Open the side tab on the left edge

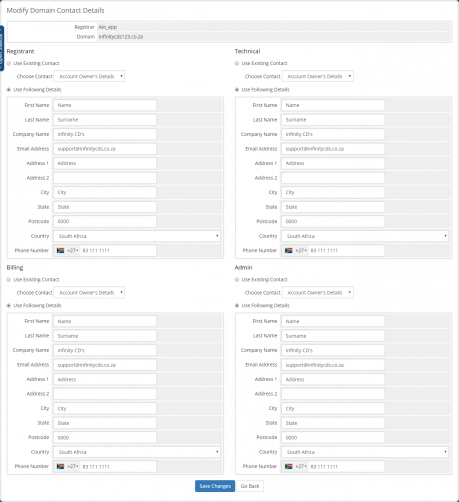pos(2,48)
